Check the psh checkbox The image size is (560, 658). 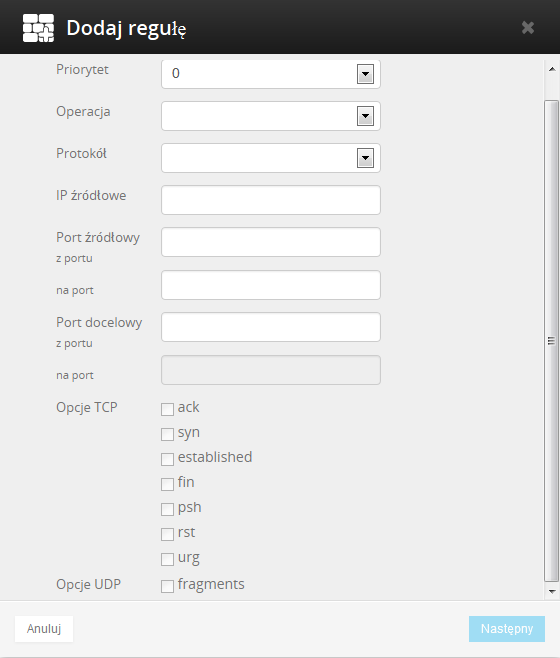[167, 509]
